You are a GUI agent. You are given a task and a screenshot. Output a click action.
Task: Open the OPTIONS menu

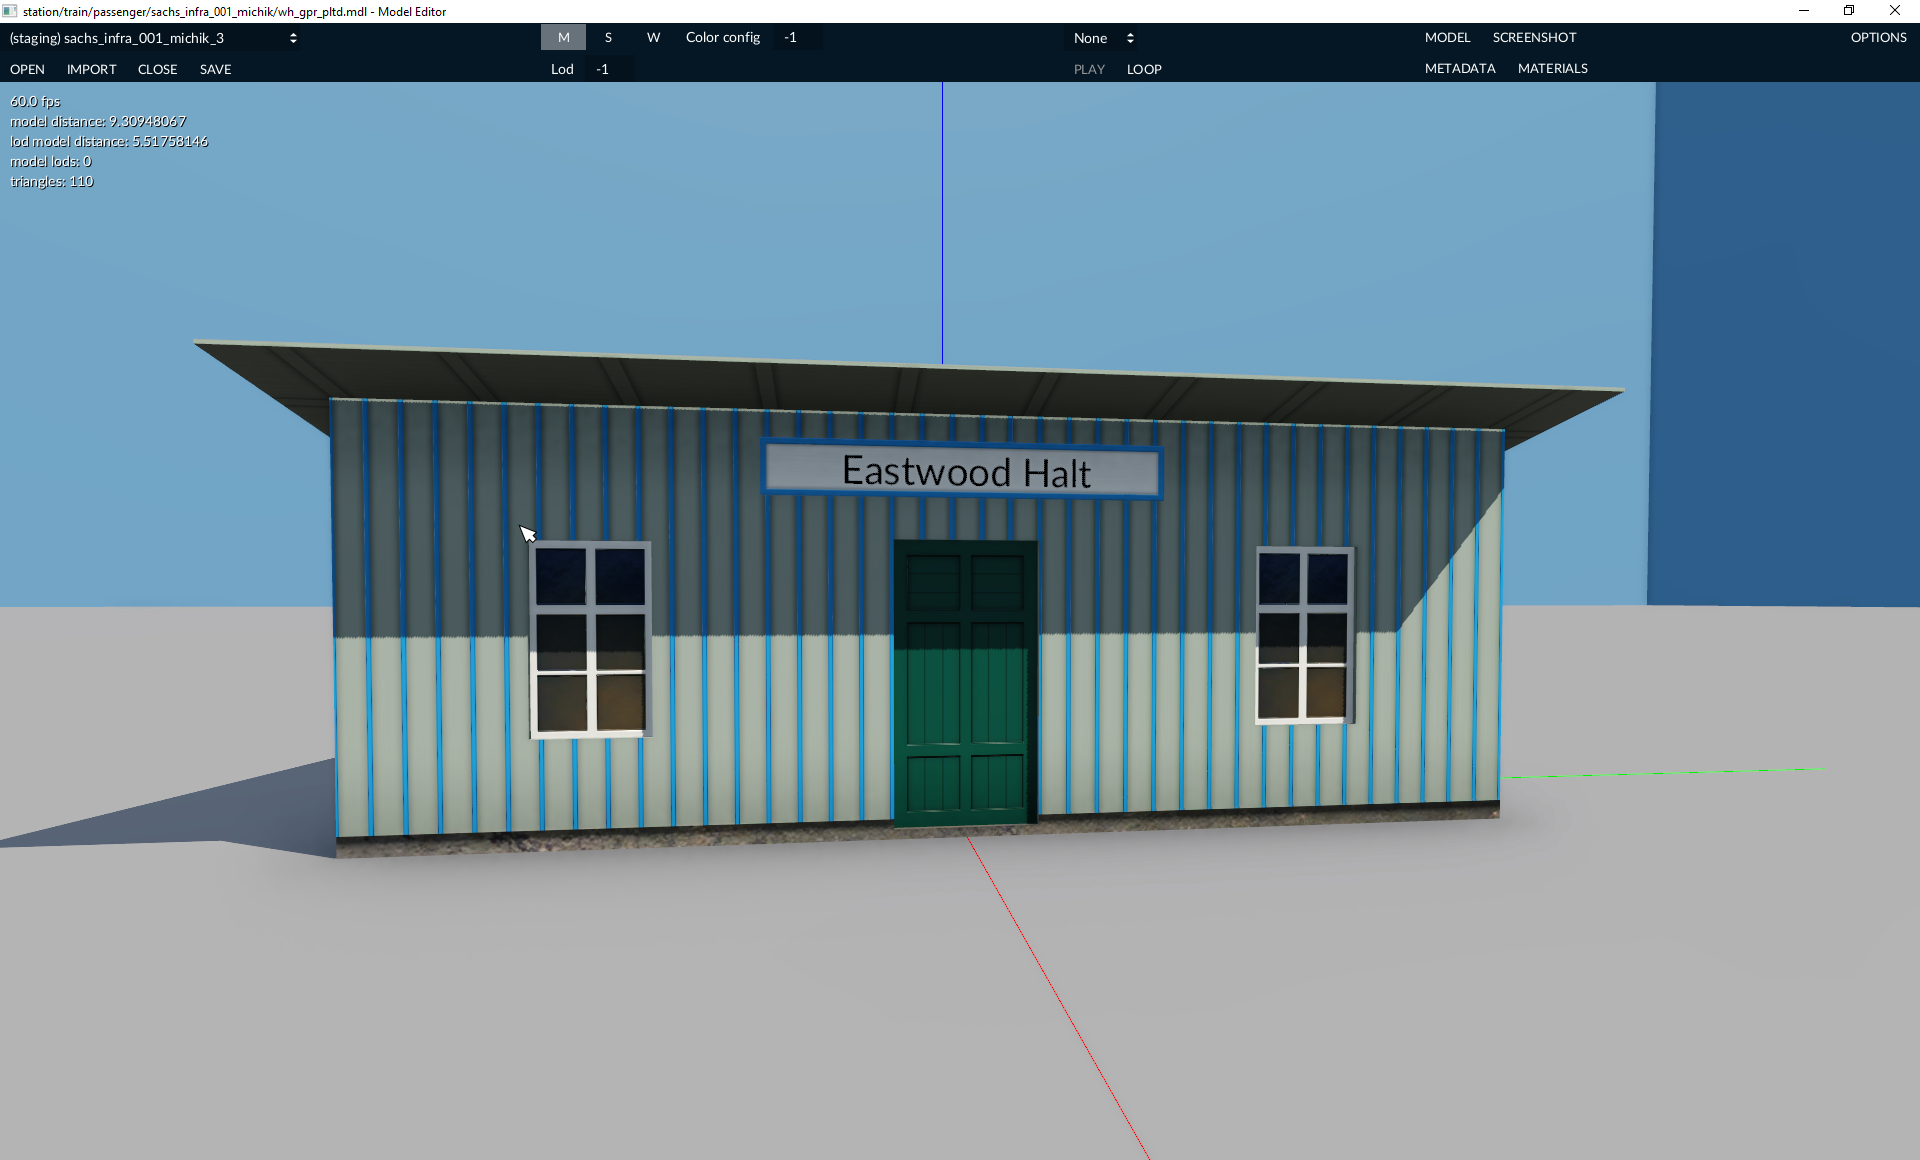click(x=1878, y=37)
